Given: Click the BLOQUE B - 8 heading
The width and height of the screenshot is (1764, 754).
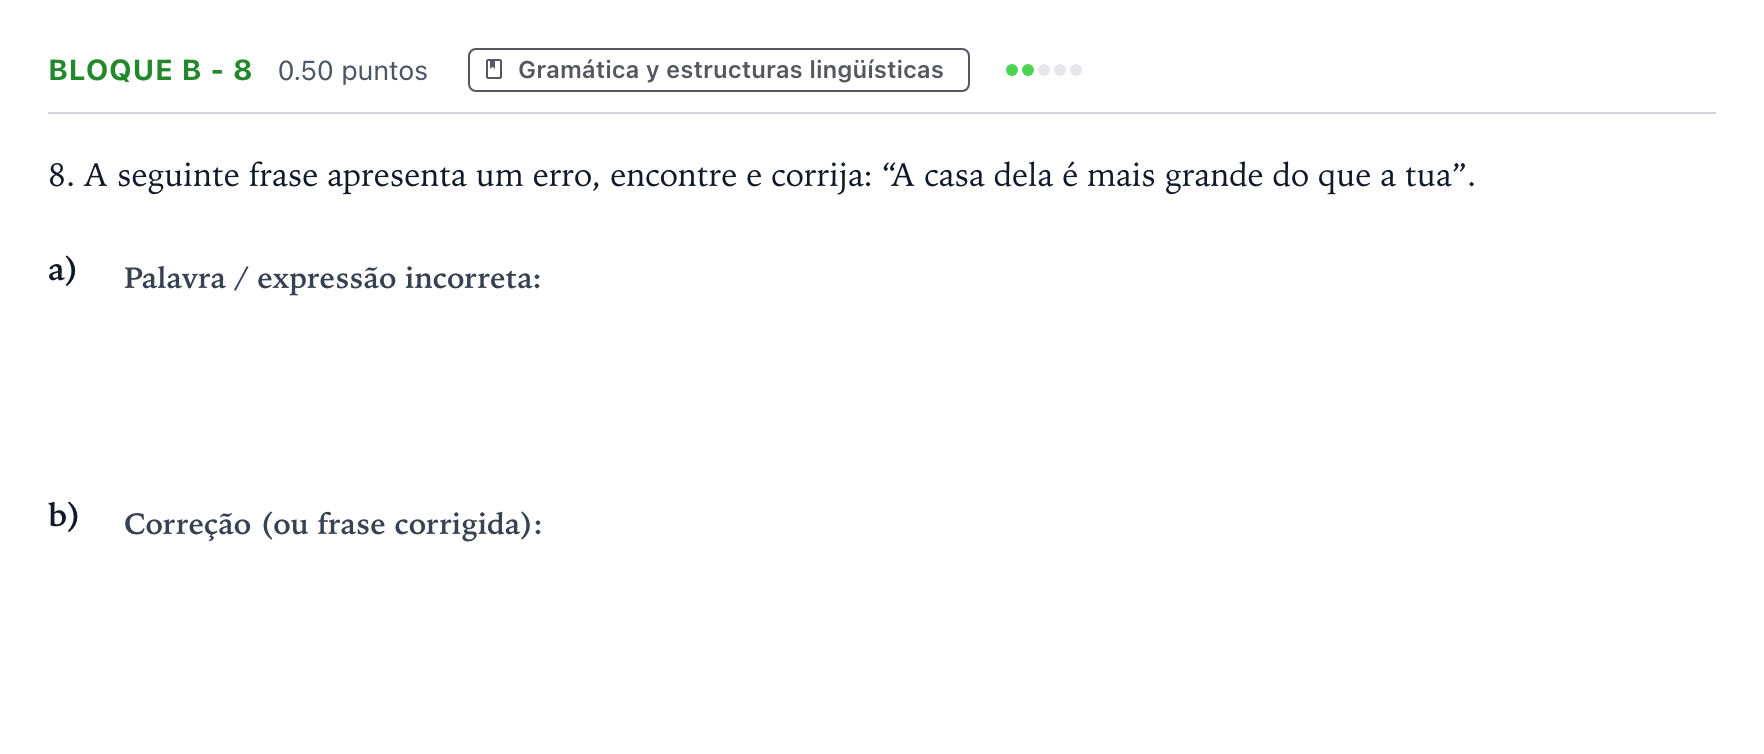Looking at the screenshot, I should [150, 70].
